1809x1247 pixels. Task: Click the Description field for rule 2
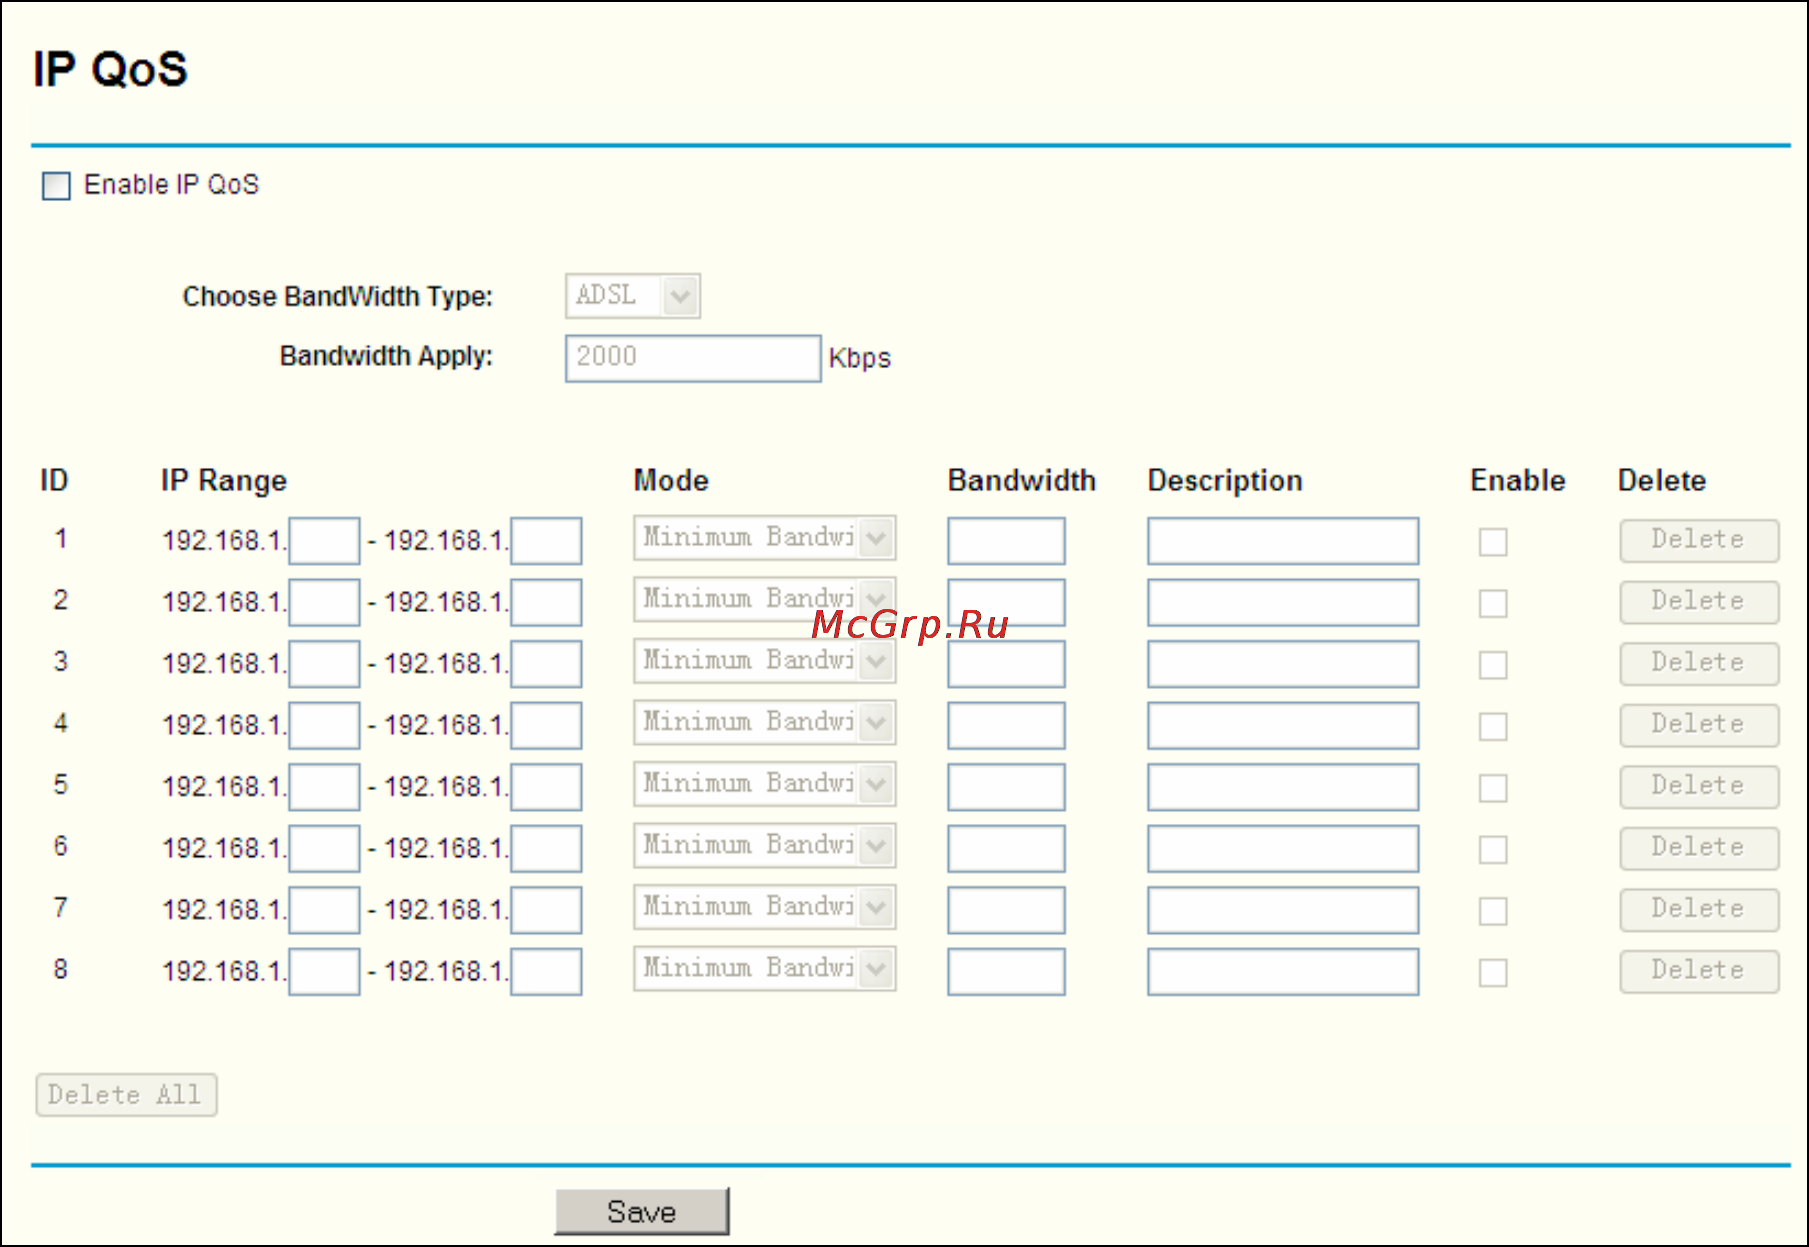[1283, 603]
